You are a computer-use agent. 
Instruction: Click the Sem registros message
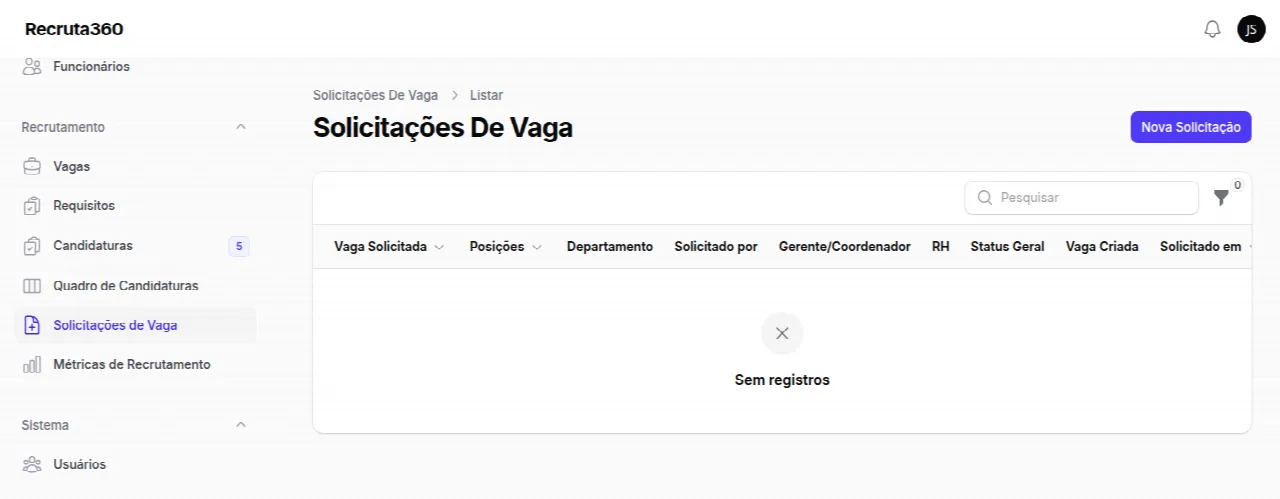pos(782,380)
